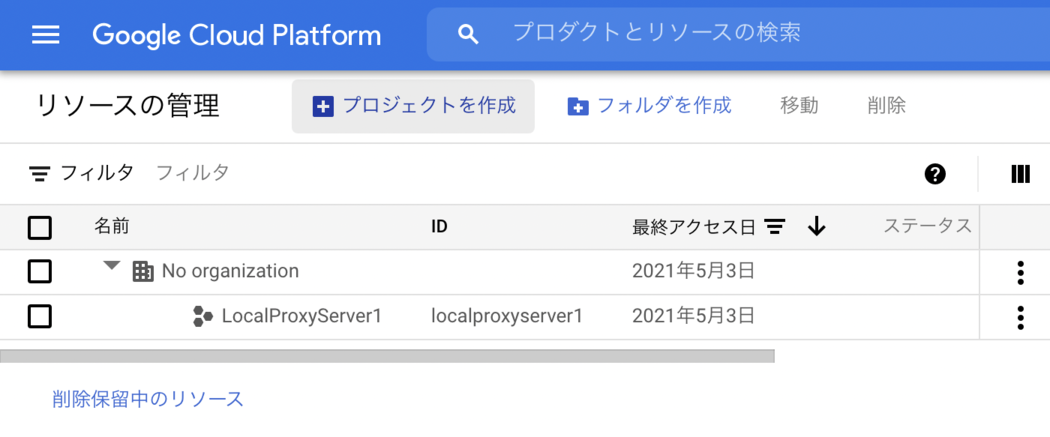The width and height of the screenshot is (1050, 437).
Task: Open actions menu for No organization row
Action: 1020,272
